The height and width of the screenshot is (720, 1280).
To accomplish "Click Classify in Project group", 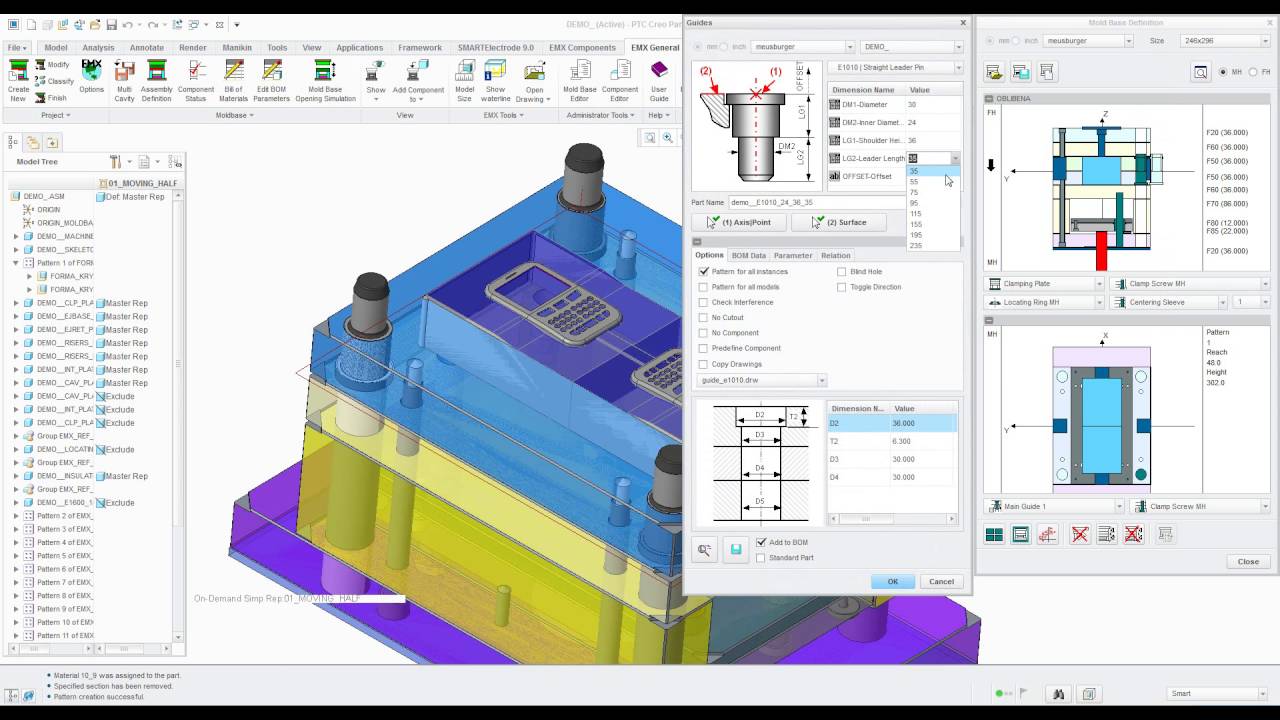I will click(54, 81).
